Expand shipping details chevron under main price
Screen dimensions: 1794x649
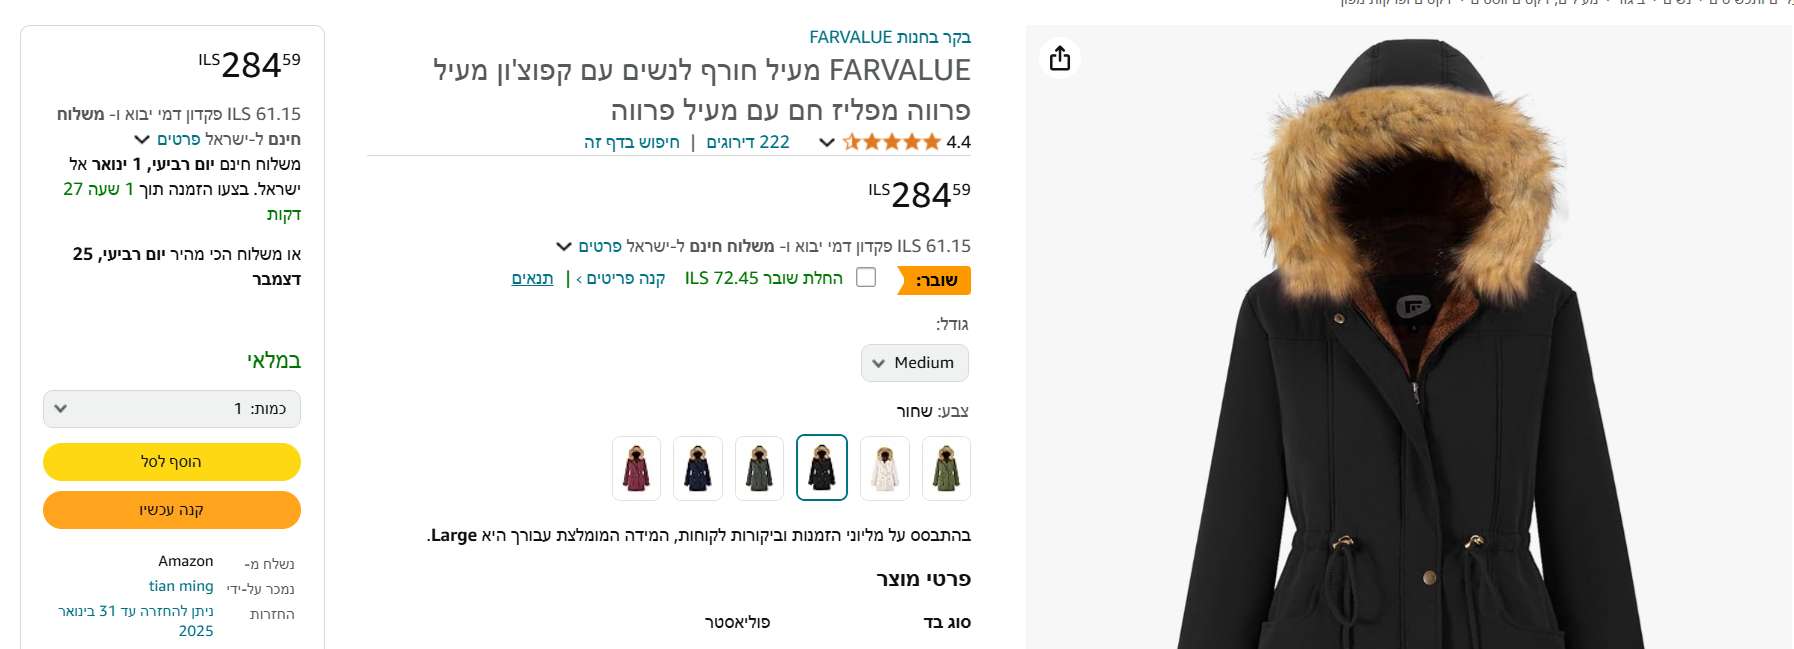pyautogui.click(x=564, y=246)
